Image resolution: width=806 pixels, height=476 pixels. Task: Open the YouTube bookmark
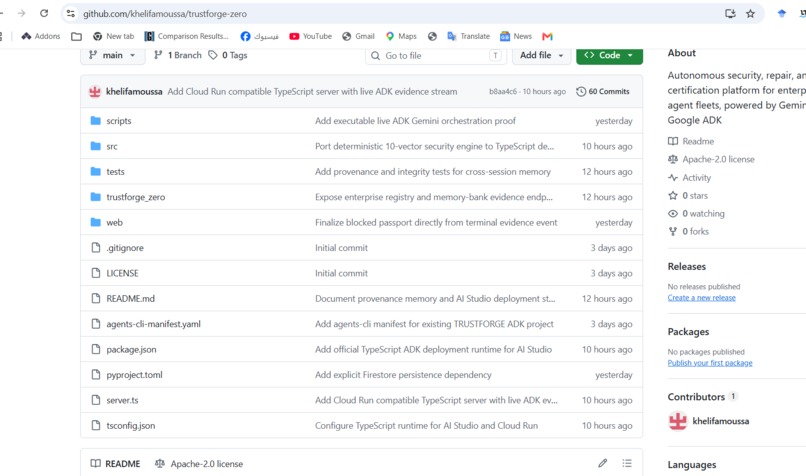tap(310, 36)
